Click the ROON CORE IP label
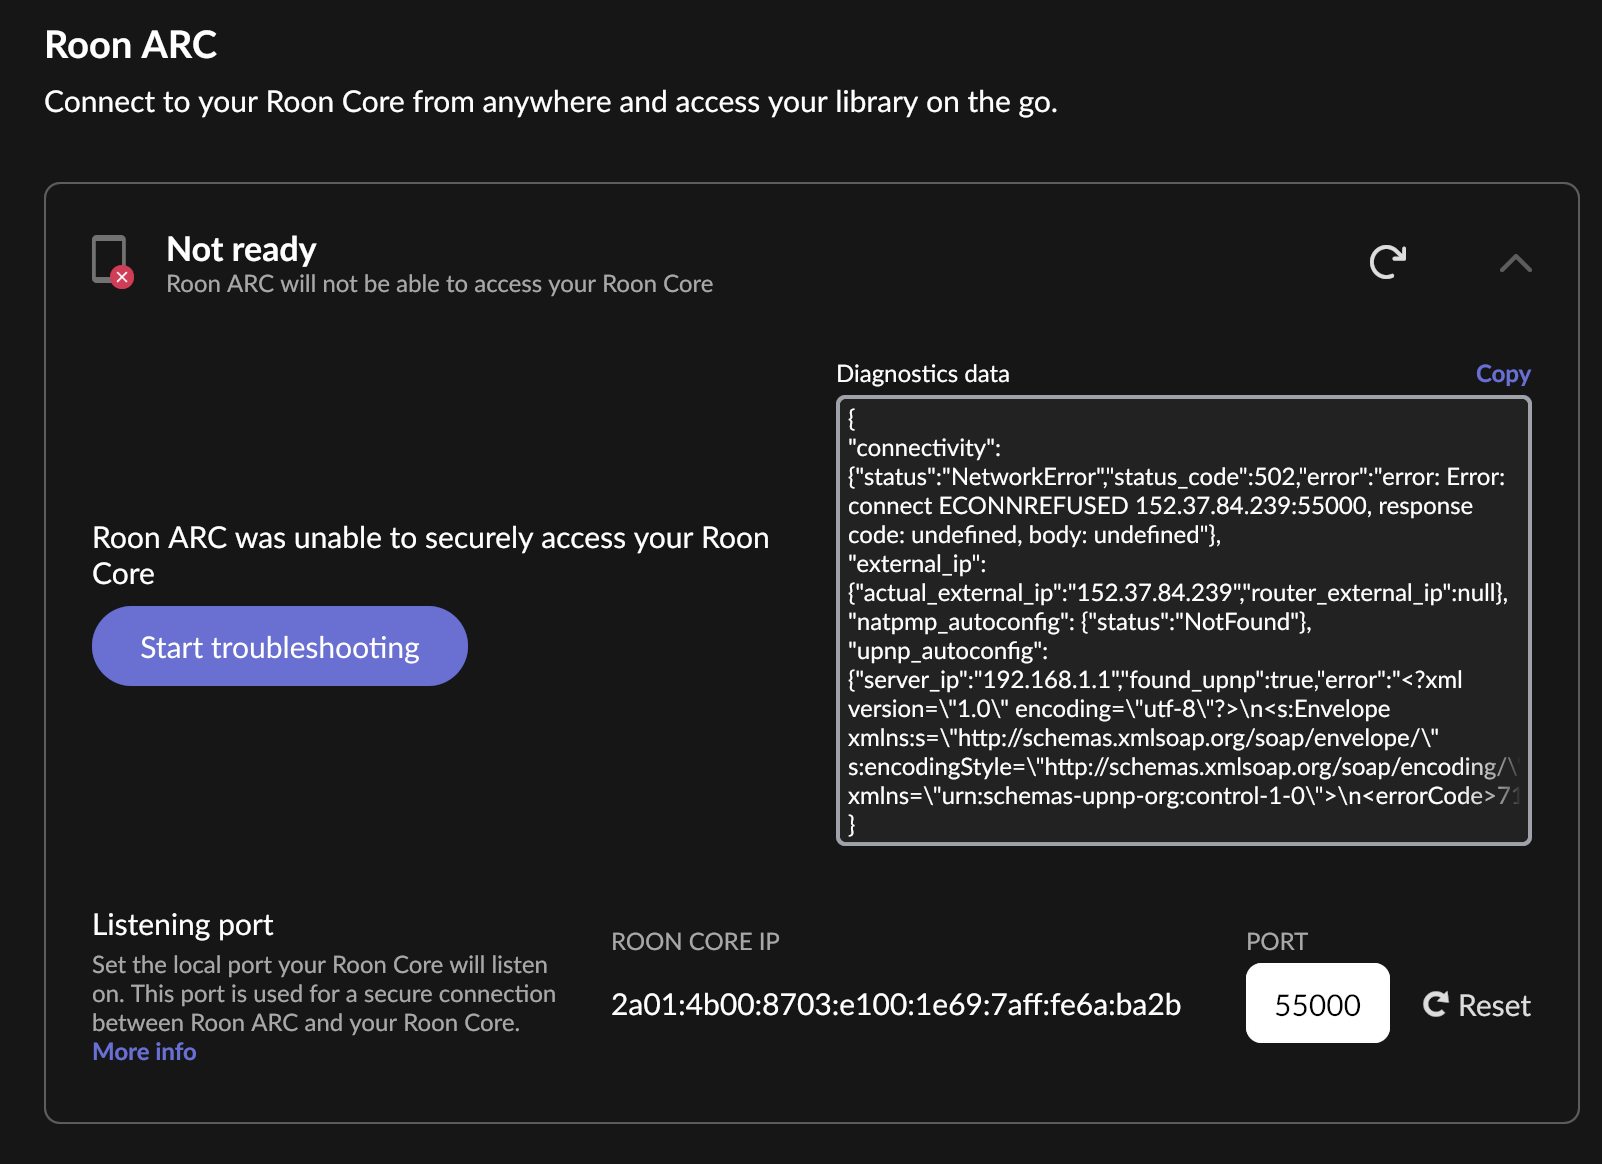Viewport: 1602px width, 1164px height. [695, 942]
